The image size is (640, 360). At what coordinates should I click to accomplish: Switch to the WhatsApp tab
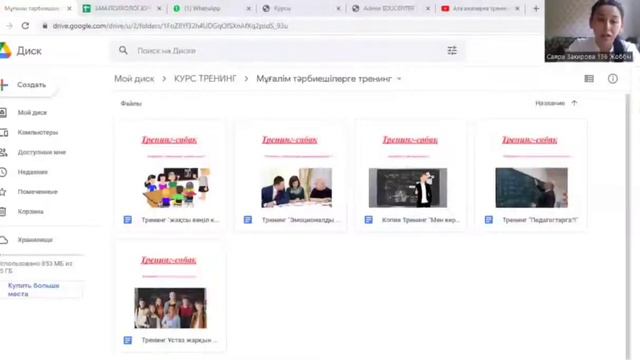pyautogui.click(x=210, y=9)
